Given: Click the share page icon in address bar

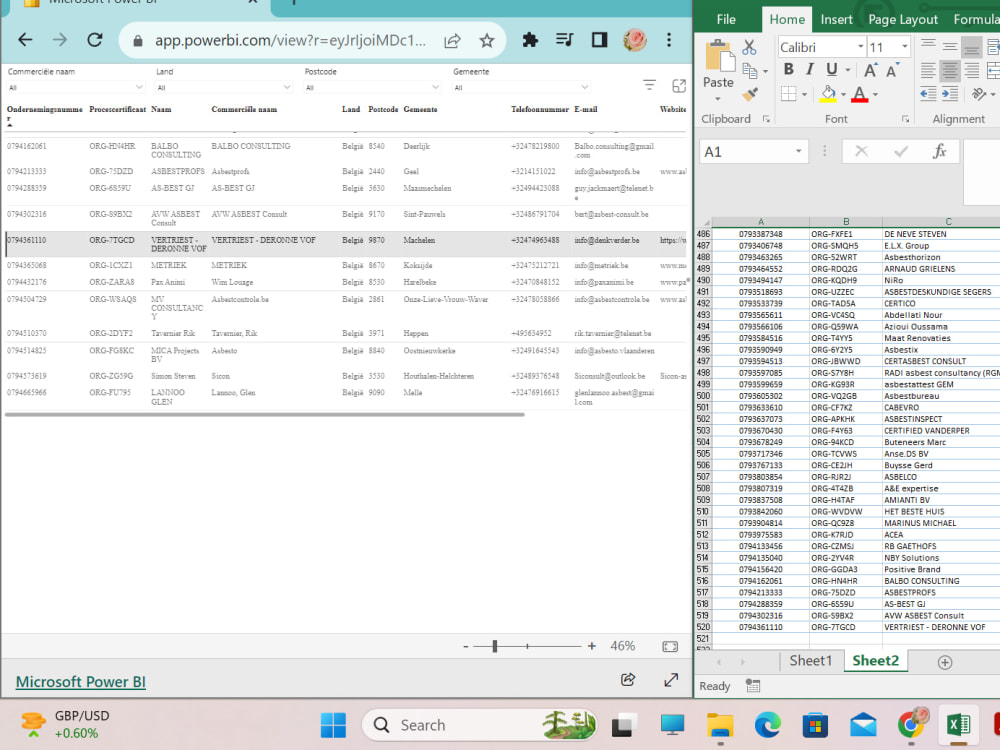Looking at the screenshot, I should (x=452, y=41).
